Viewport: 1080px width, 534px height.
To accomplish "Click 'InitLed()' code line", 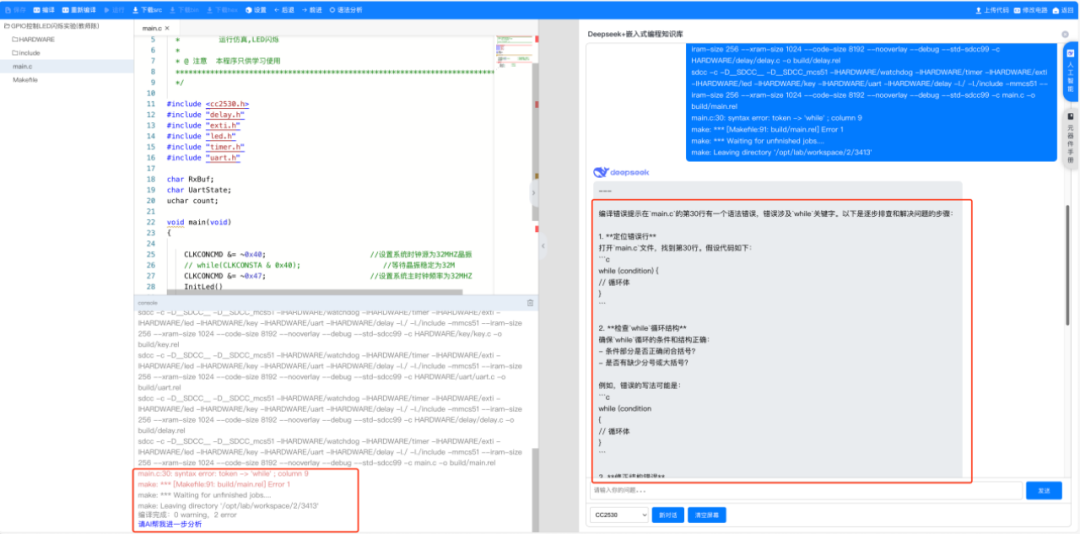I will click(204, 287).
